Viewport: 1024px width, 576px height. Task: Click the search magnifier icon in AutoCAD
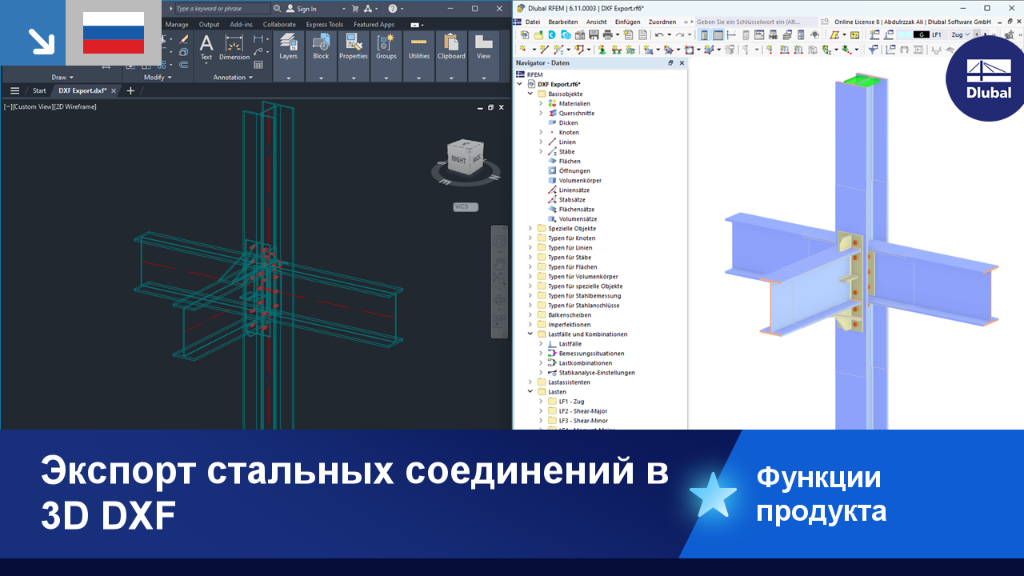[277, 8]
